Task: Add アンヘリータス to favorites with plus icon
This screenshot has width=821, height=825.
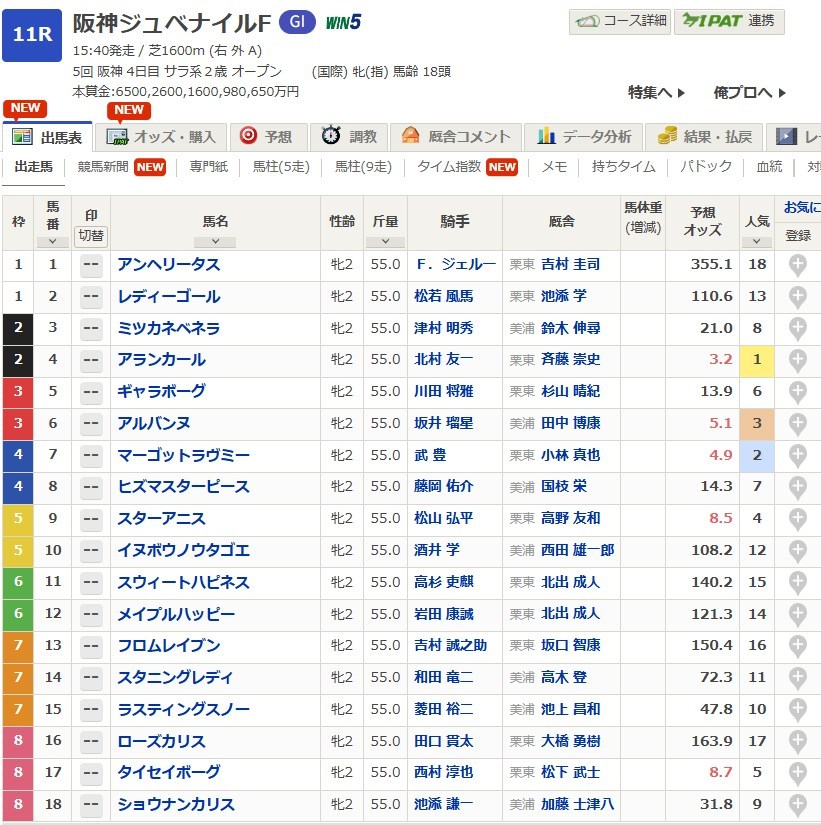Action: pyautogui.click(x=797, y=265)
